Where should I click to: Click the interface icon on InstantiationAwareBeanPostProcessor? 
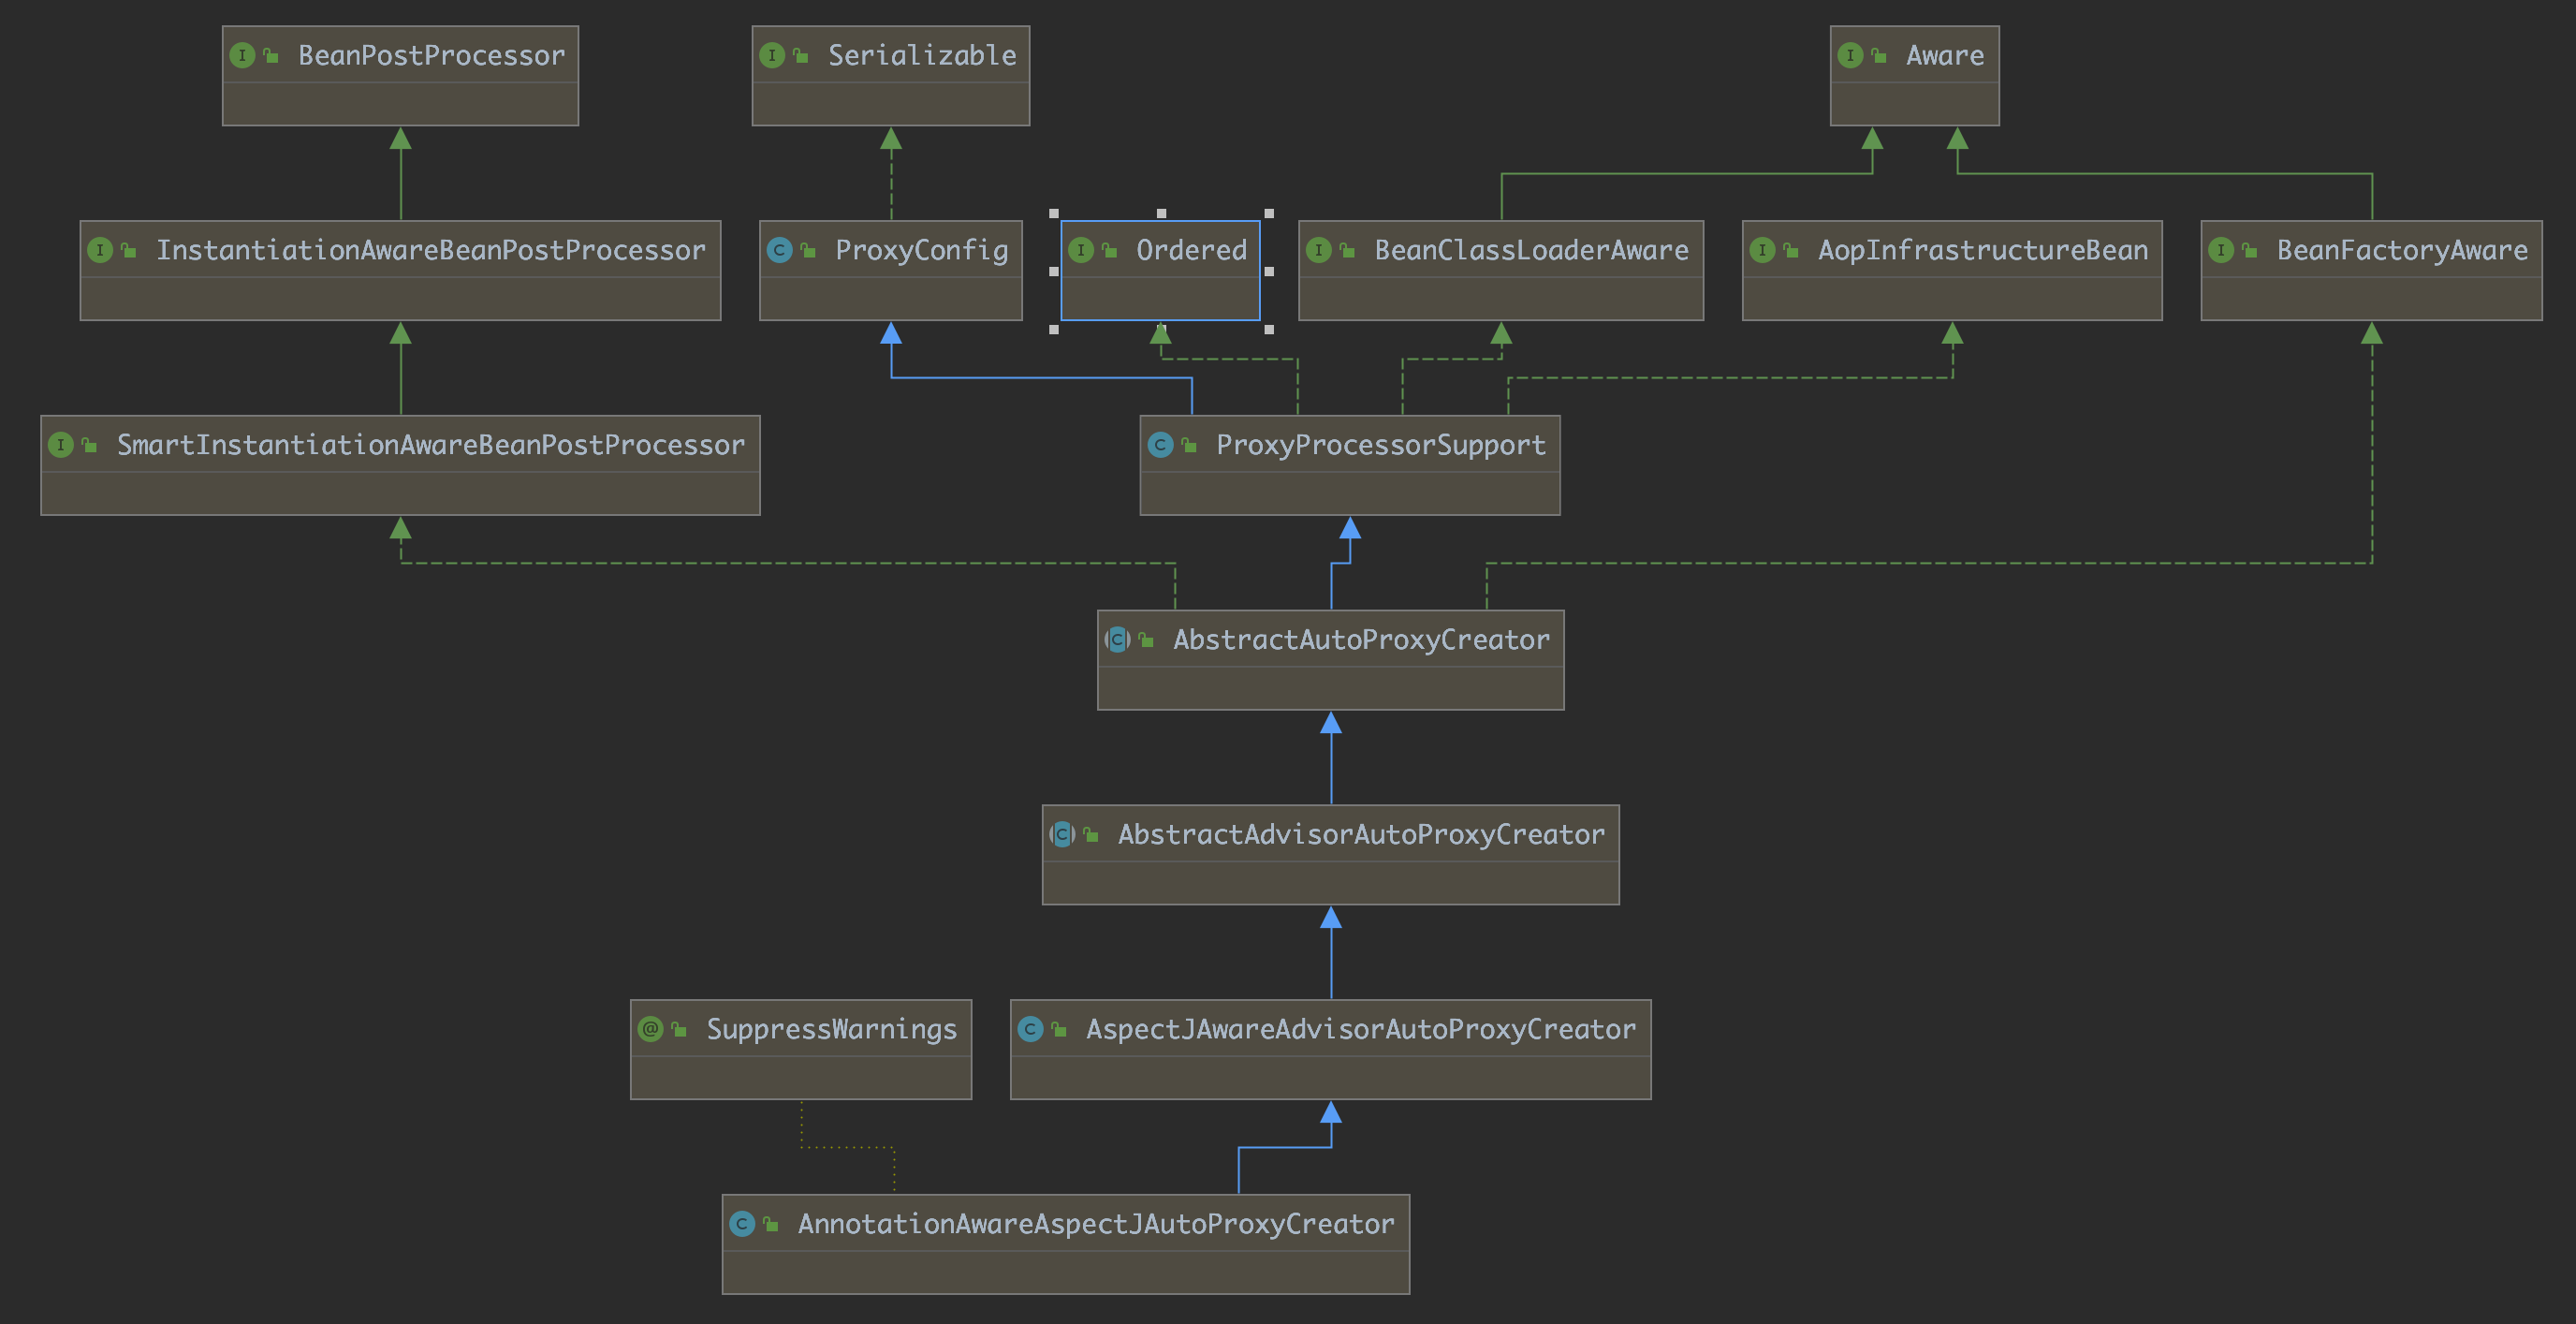point(100,250)
